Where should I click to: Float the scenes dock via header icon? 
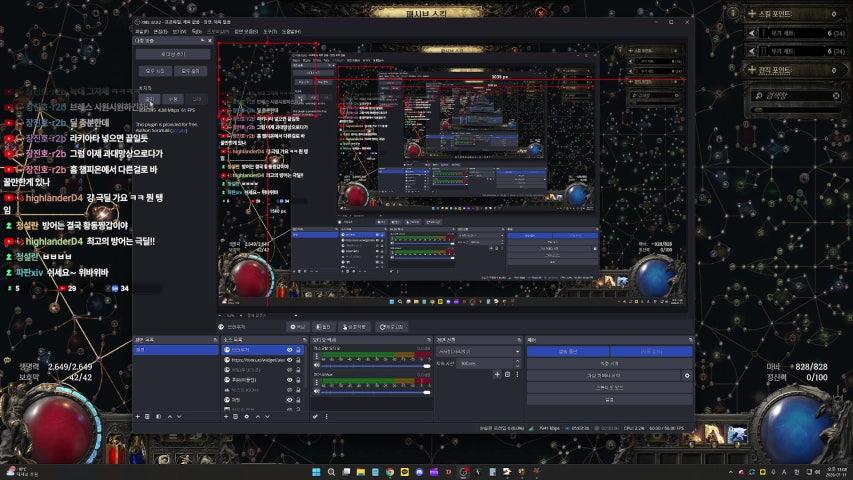pos(215,340)
